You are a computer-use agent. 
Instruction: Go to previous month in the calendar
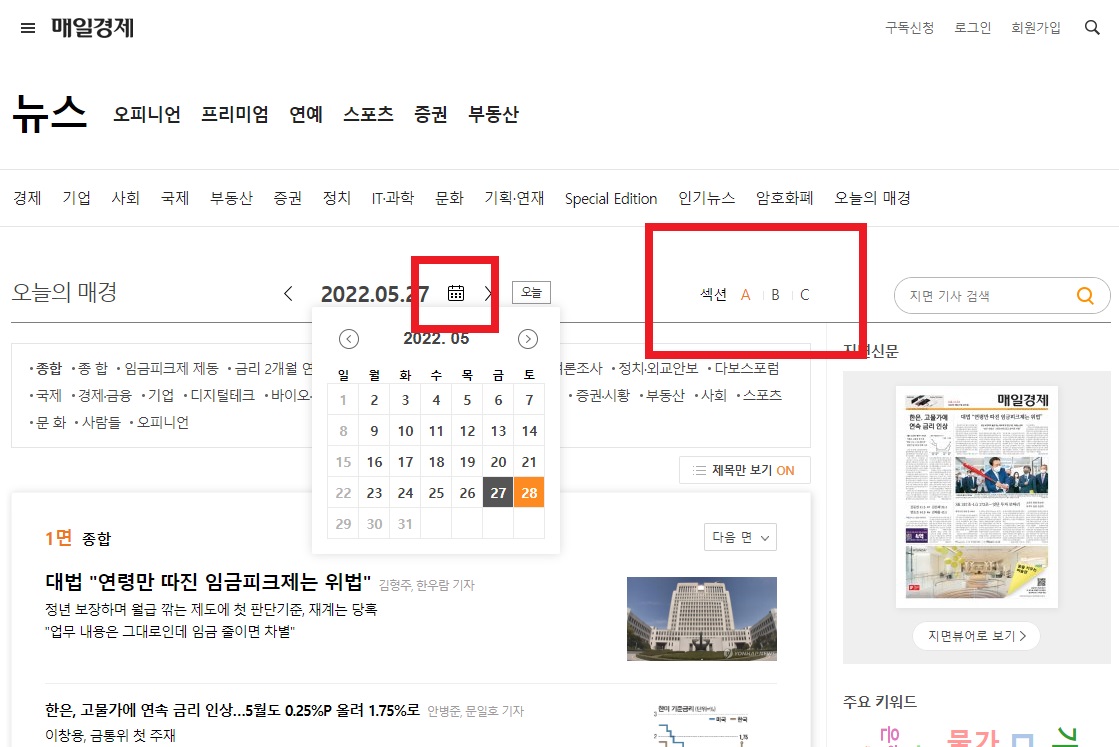pos(348,339)
